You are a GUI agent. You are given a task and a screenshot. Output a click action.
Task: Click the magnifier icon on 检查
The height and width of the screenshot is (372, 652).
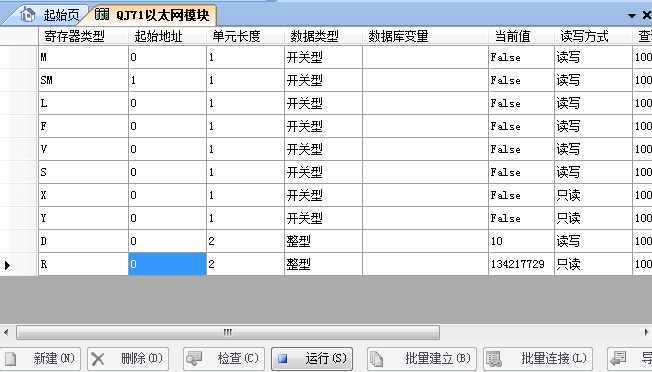[194, 358]
